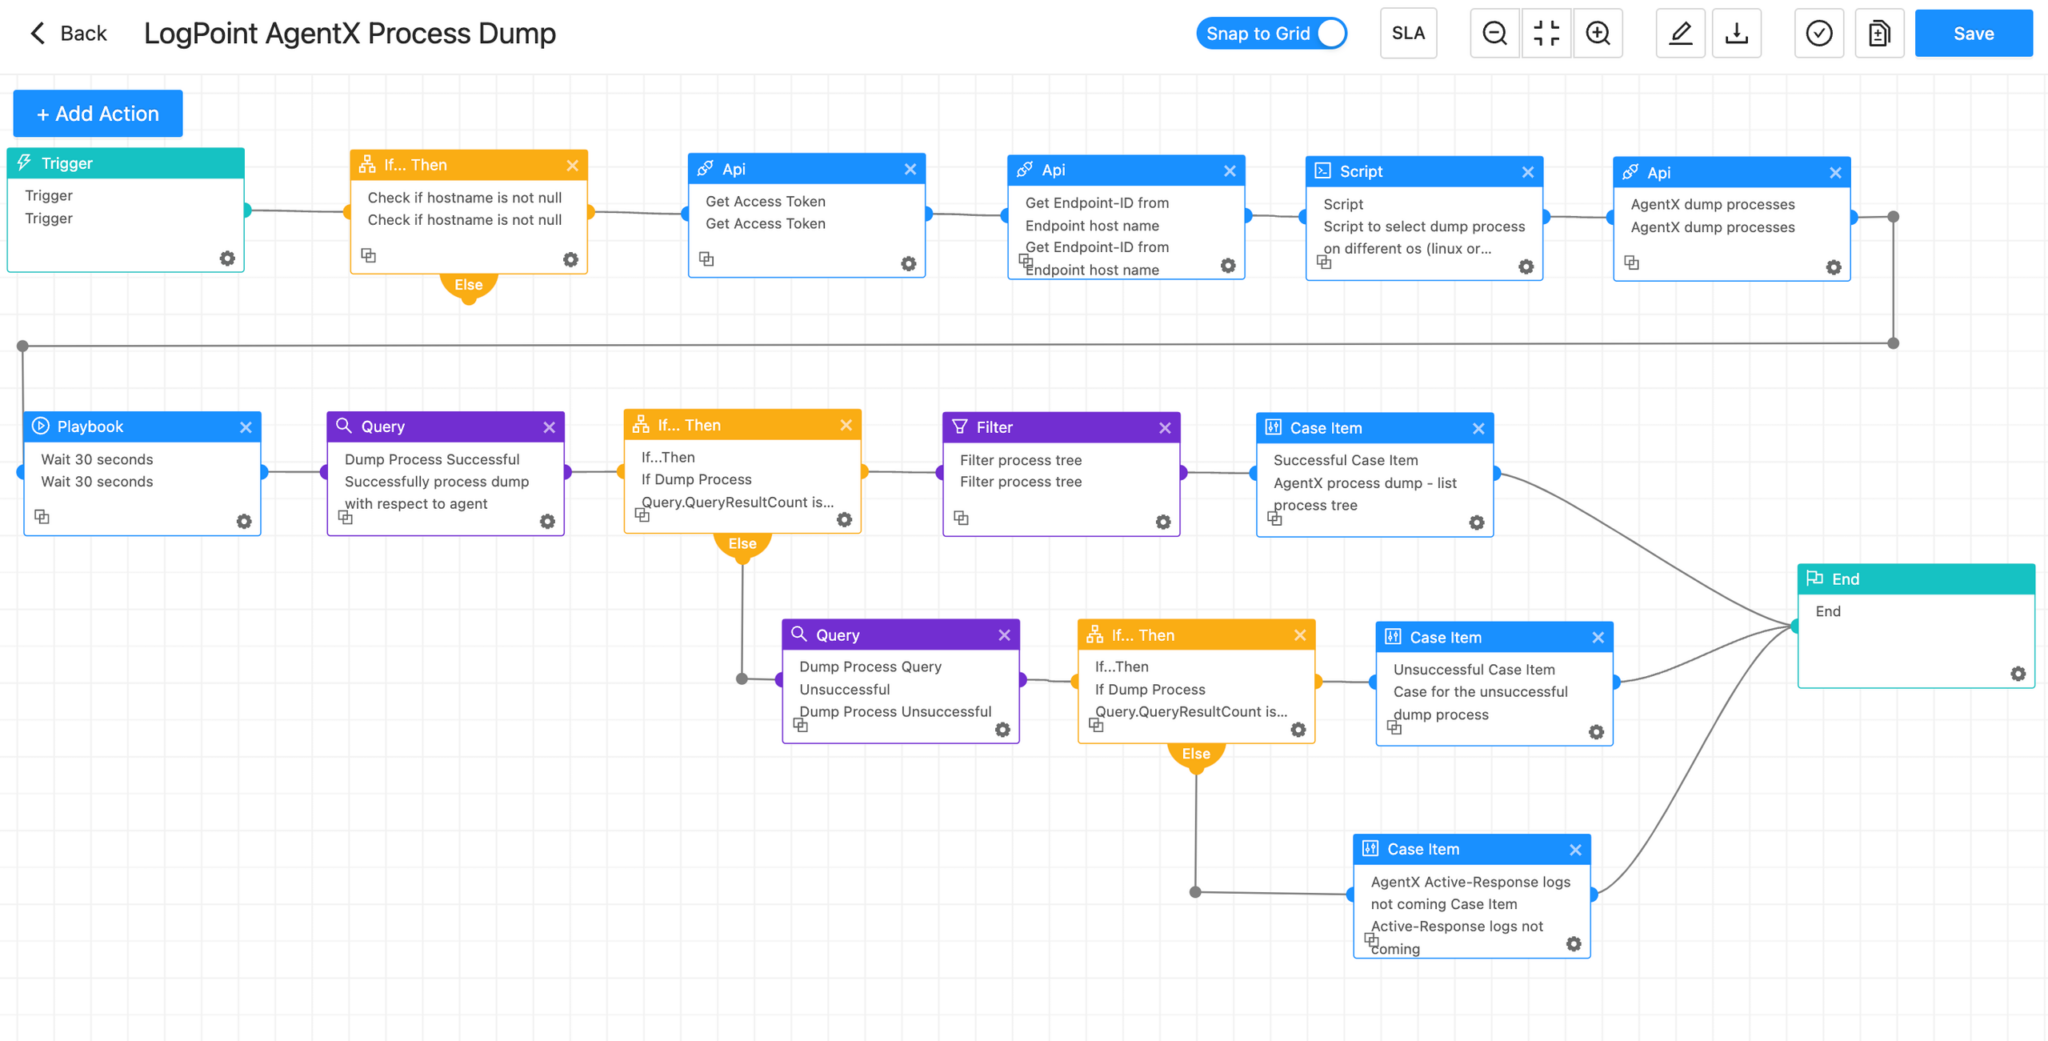Click the Add Action button
Image resolution: width=2048 pixels, height=1041 pixels.
[98, 114]
